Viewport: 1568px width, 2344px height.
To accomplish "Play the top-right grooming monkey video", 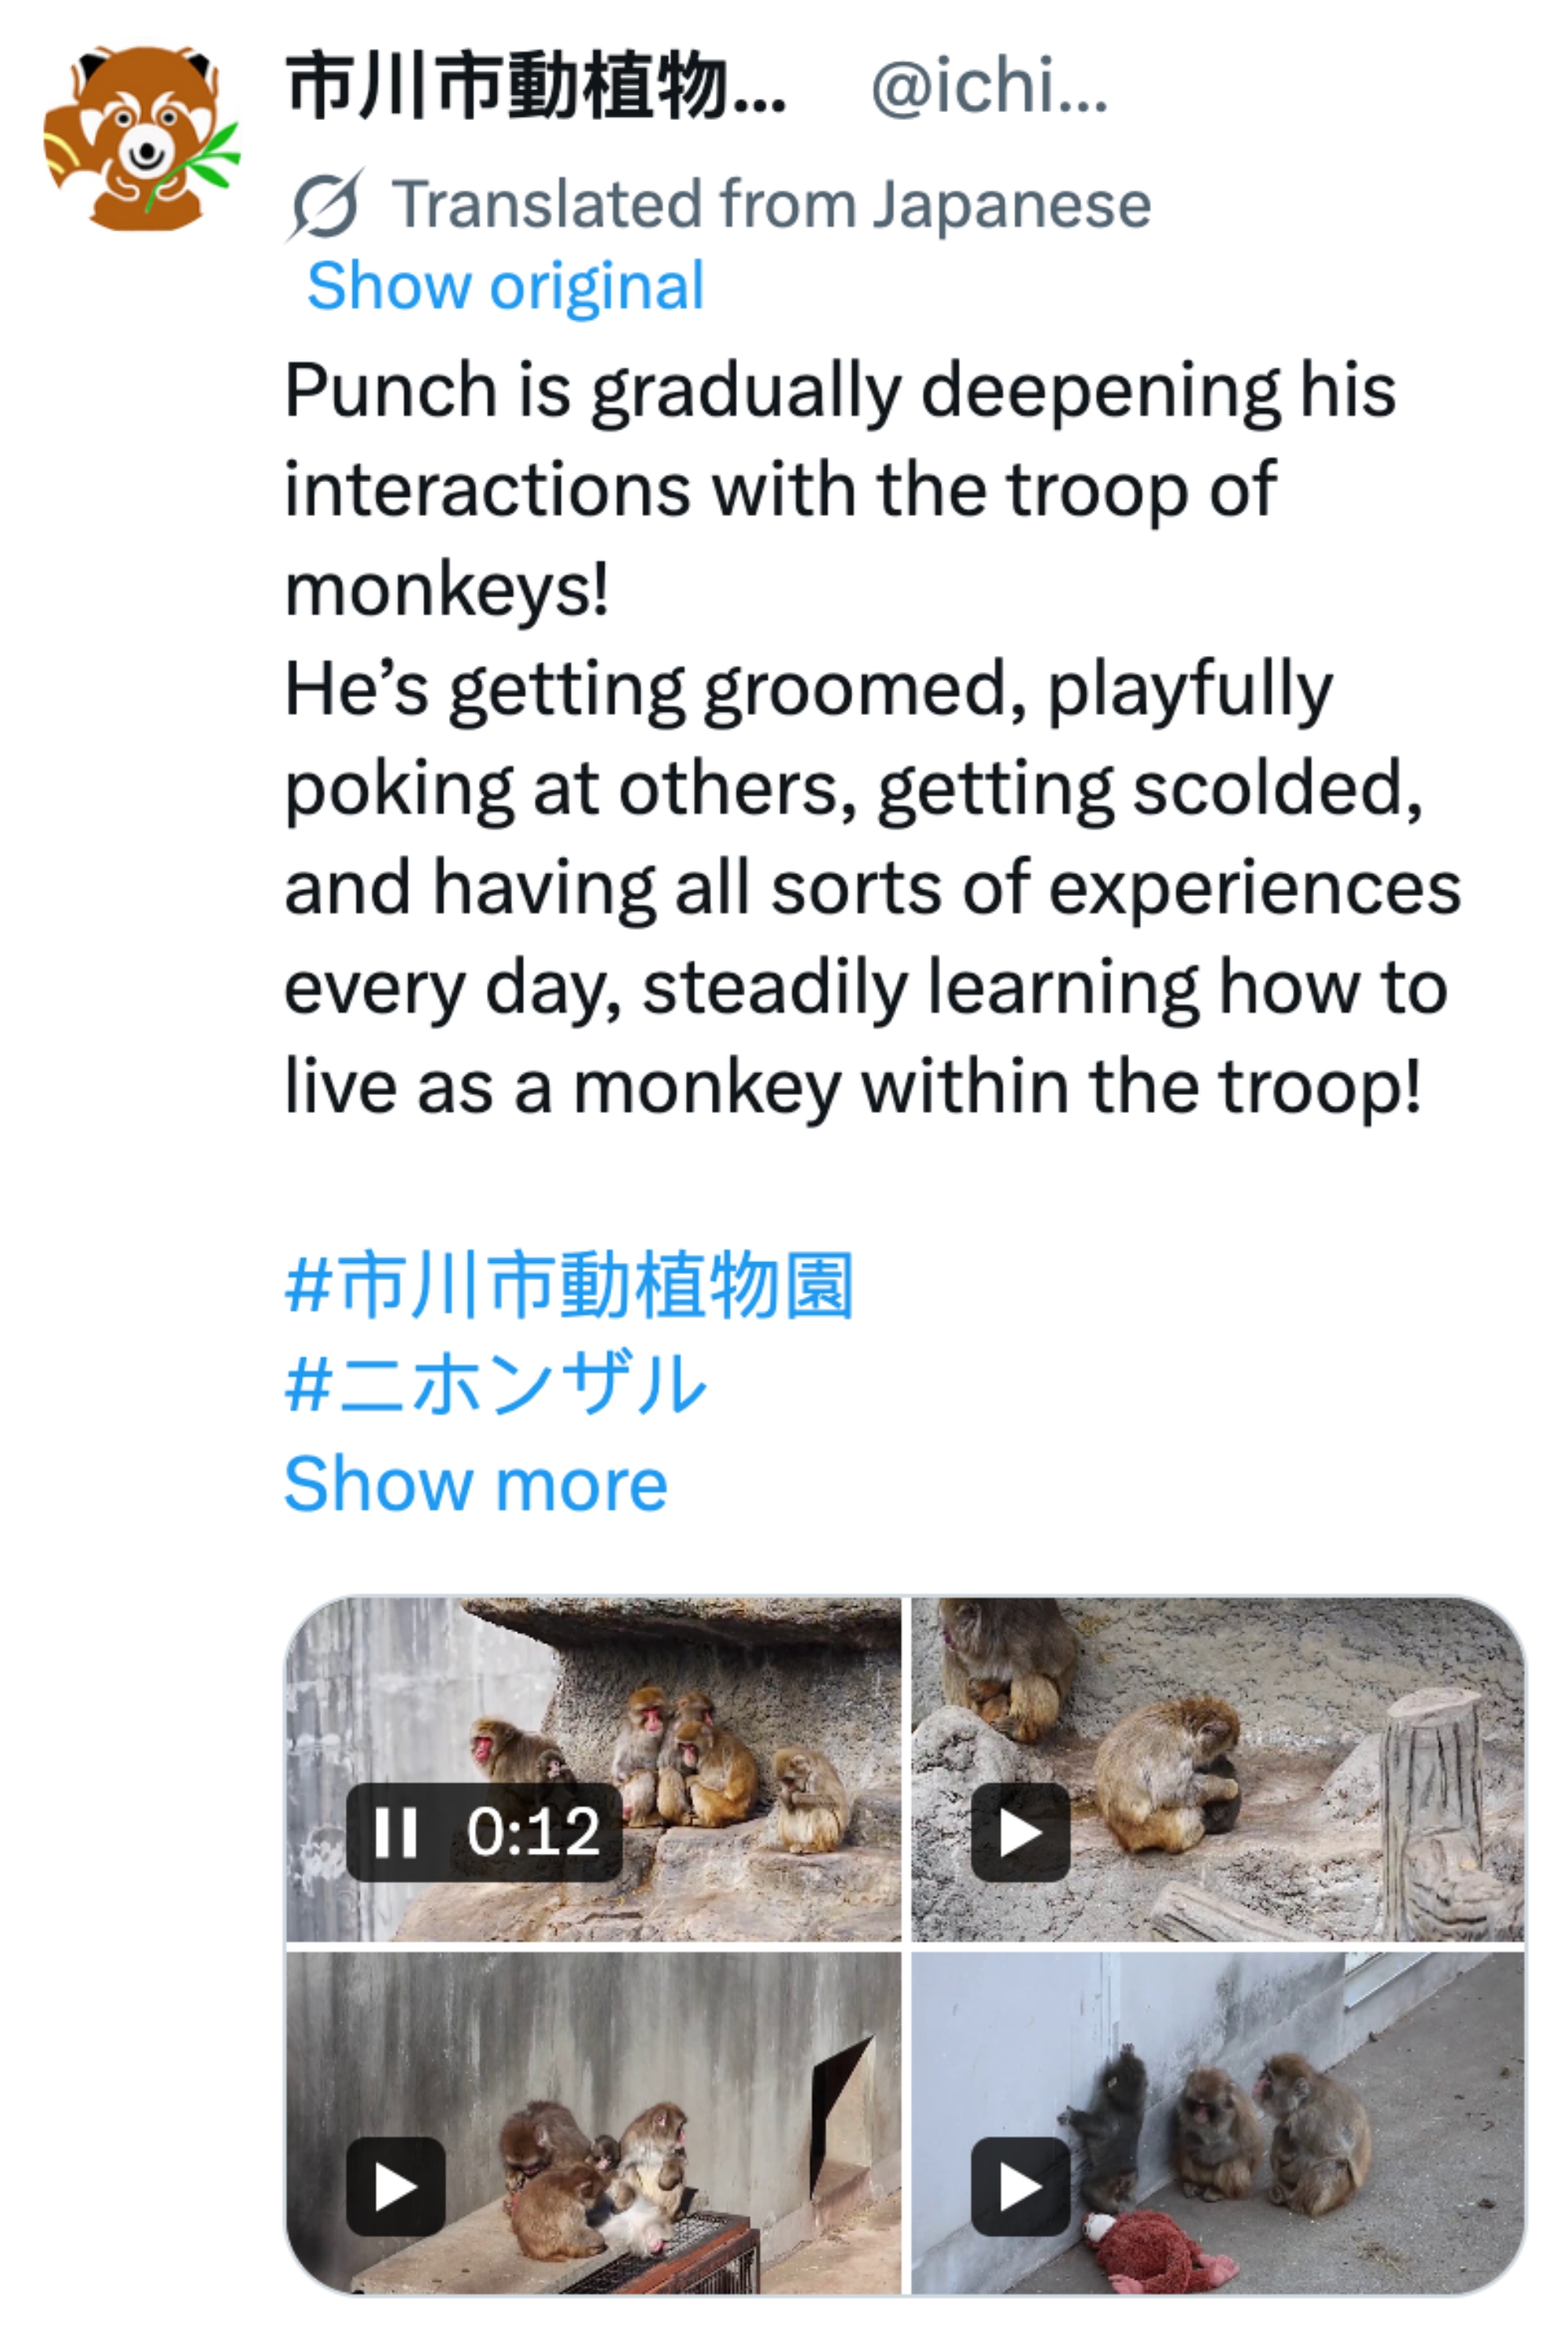I will [1020, 1832].
